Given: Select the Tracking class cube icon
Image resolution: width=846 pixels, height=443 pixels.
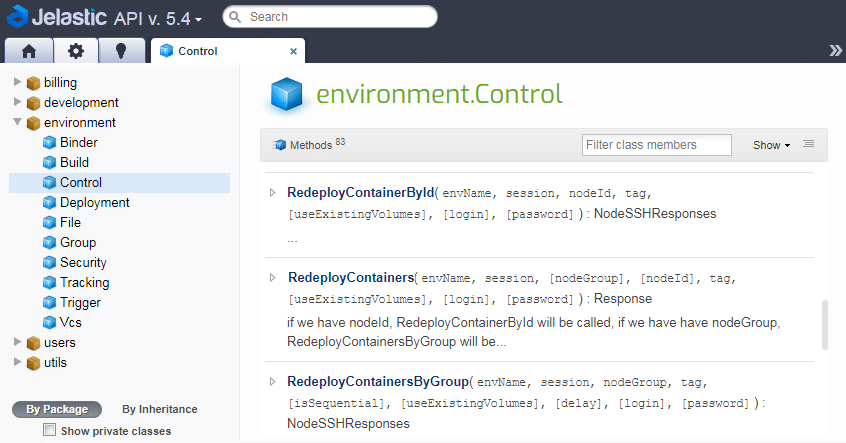Looking at the screenshot, I should [49, 283].
